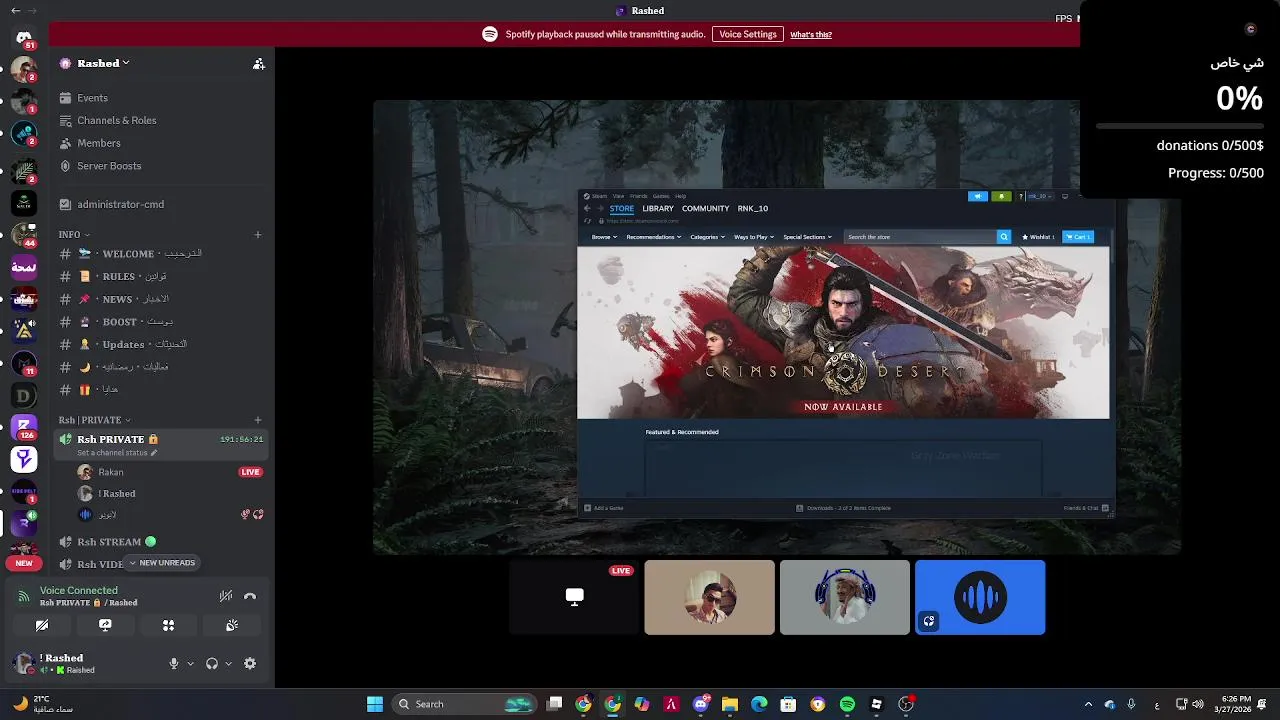Click the invite people icon beside Rashed
Image resolution: width=1280 pixels, height=720 pixels.
pyautogui.click(x=259, y=63)
